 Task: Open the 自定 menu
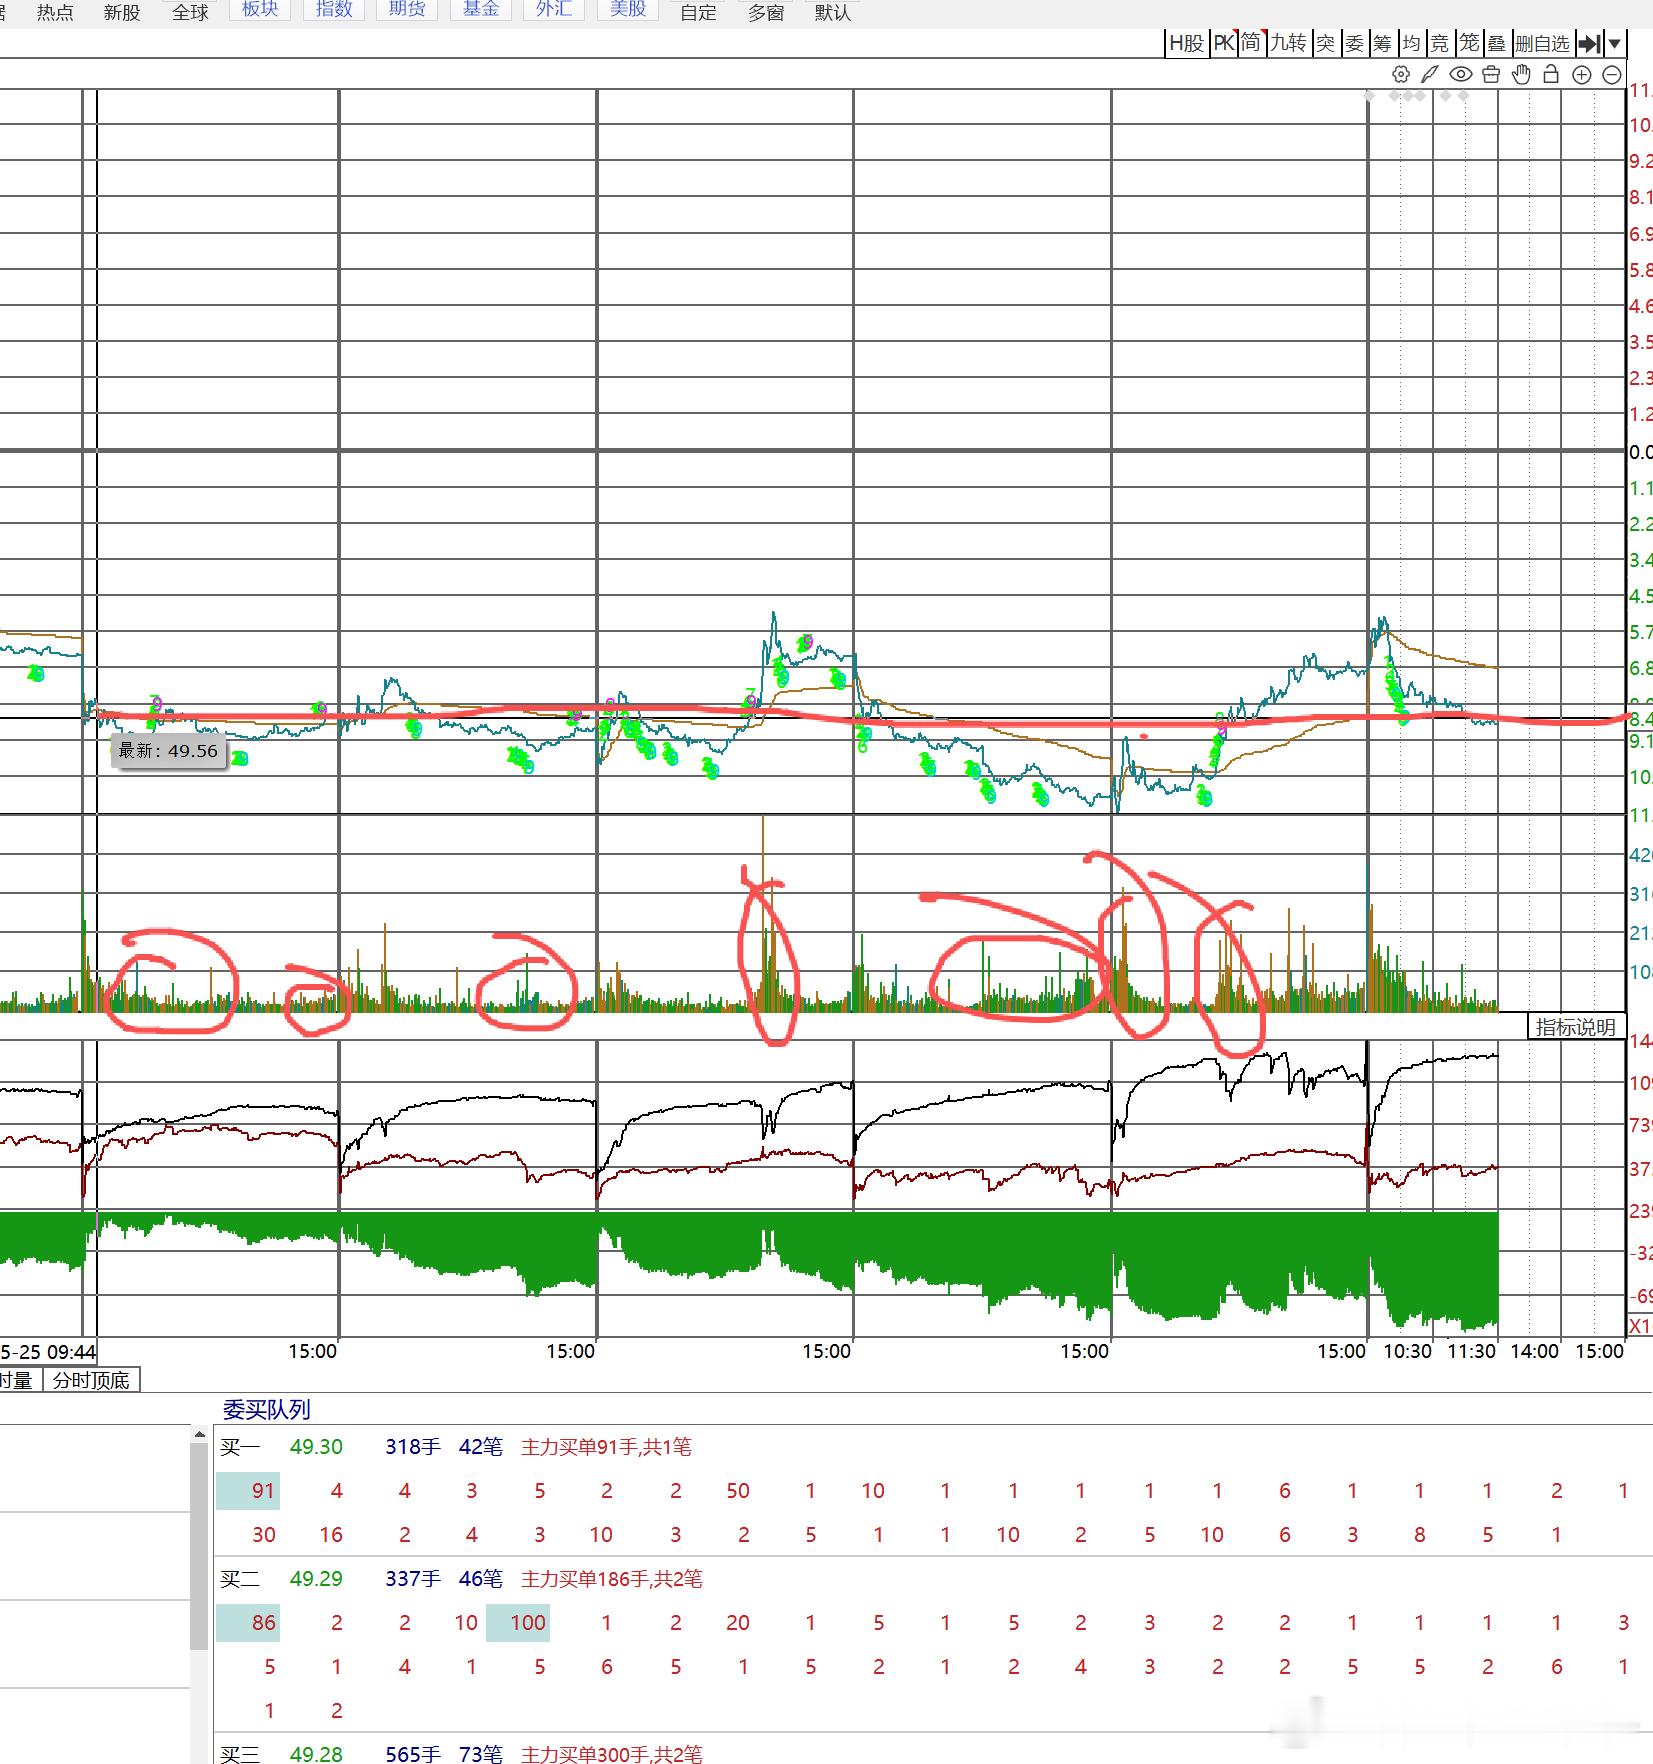point(698,12)
